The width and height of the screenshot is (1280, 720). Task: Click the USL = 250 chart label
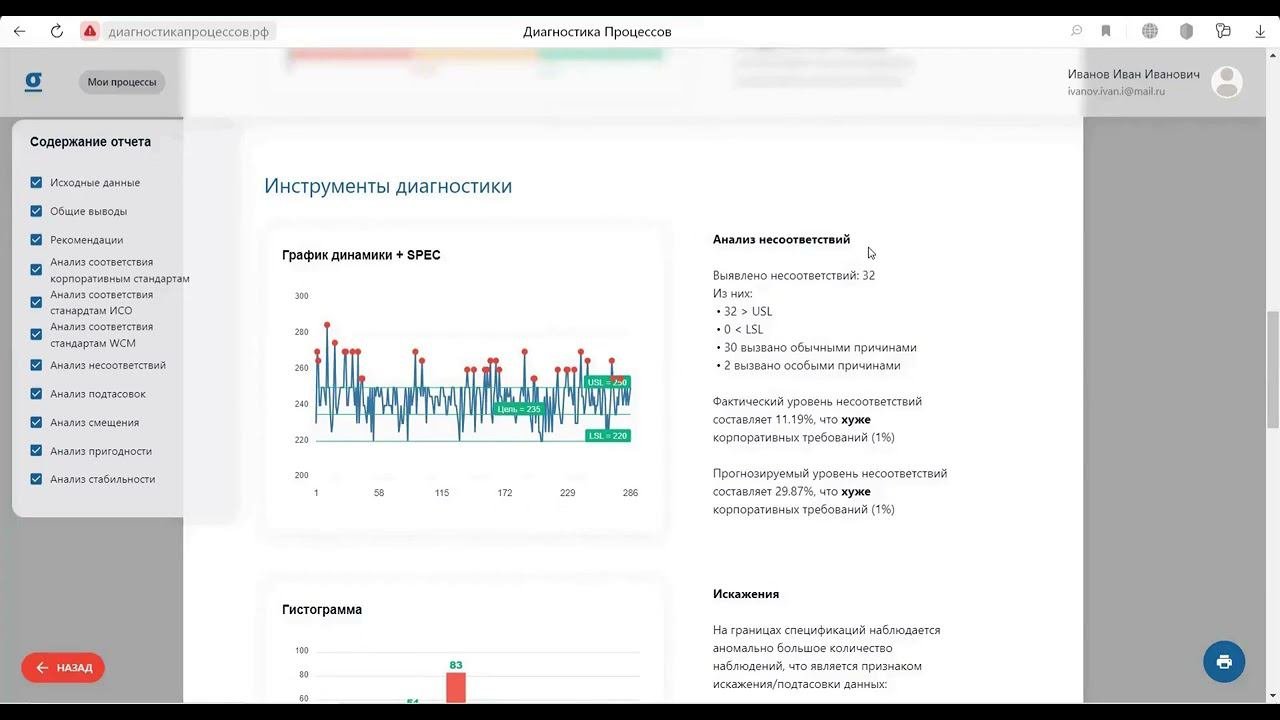[607, 382]
